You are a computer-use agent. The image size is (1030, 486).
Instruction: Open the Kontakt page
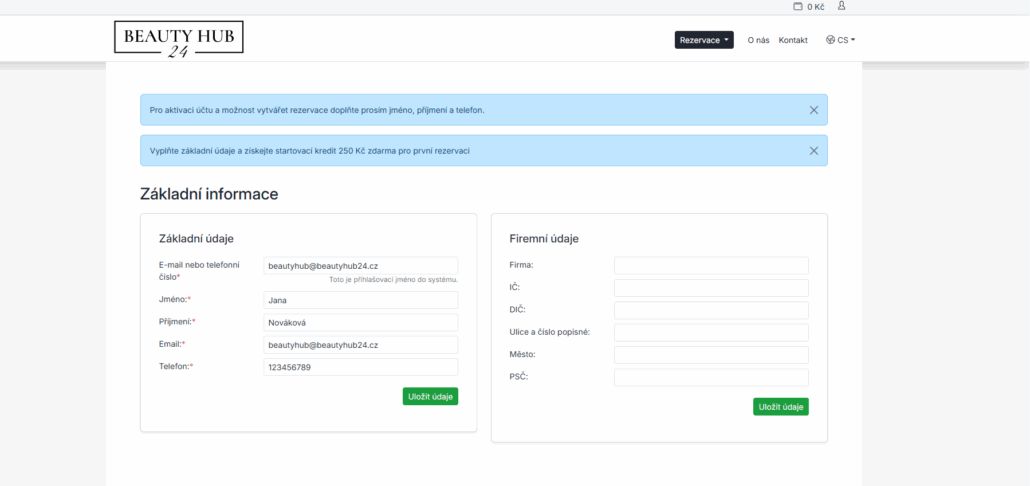coord(793,40)
